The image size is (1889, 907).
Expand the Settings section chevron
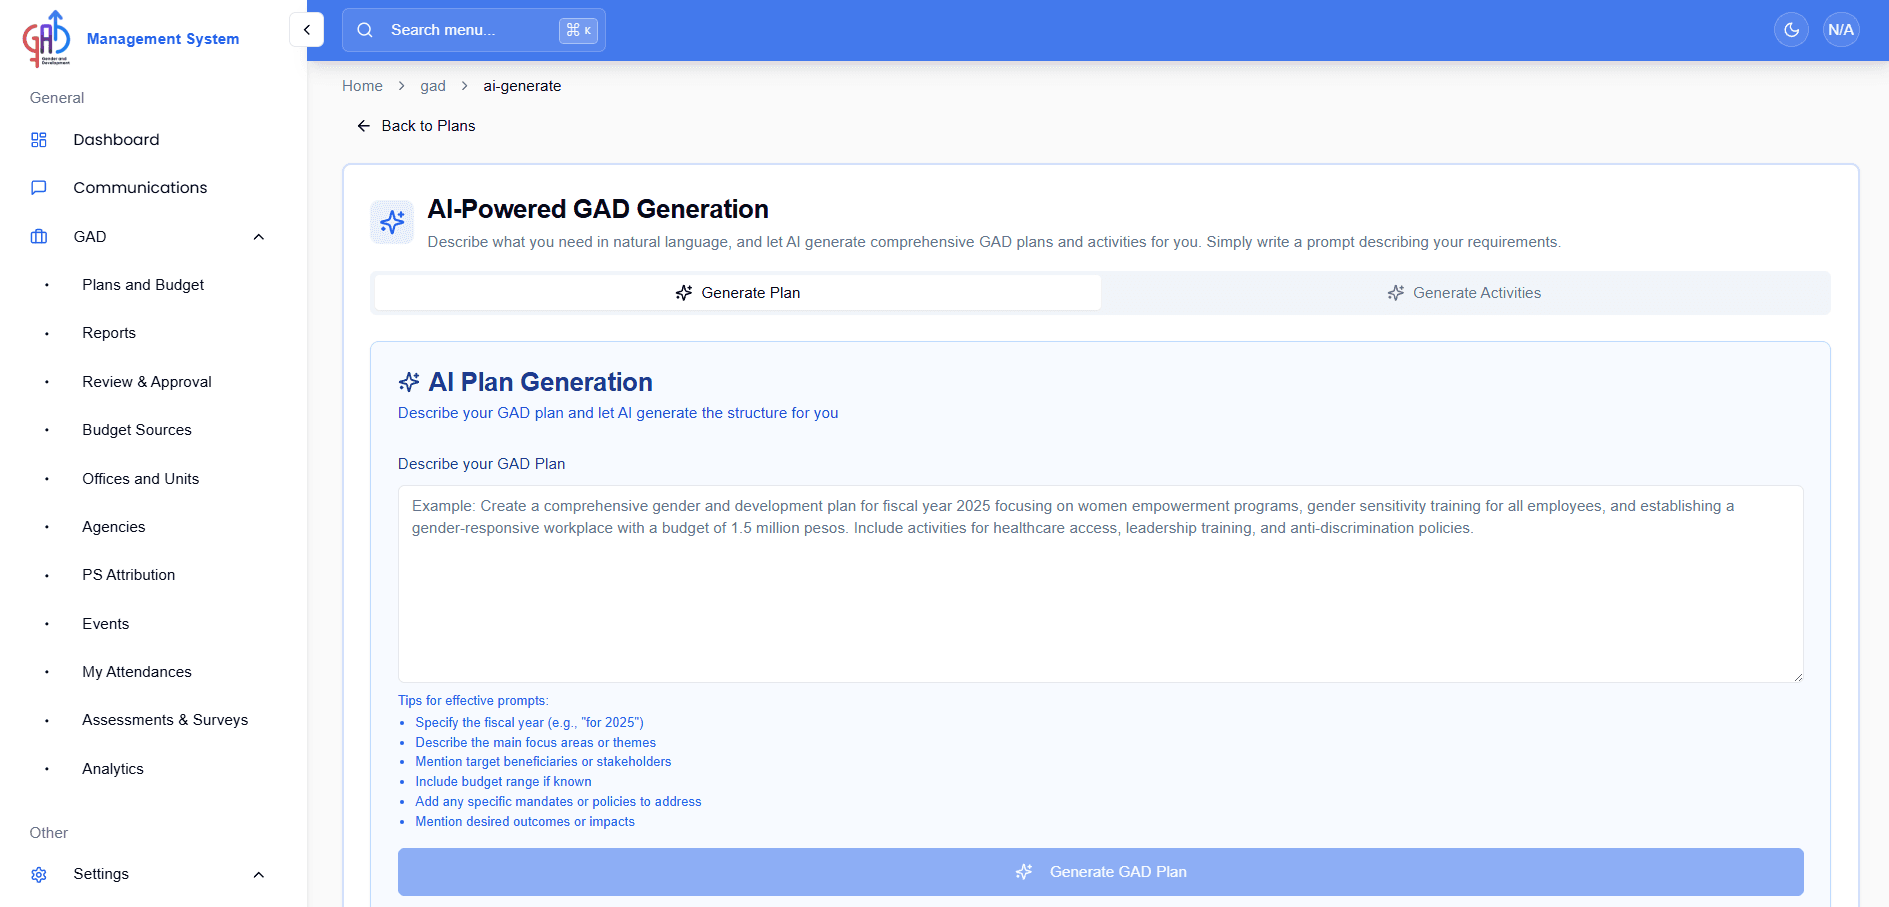pyautogui.click(x=259, y=874)
